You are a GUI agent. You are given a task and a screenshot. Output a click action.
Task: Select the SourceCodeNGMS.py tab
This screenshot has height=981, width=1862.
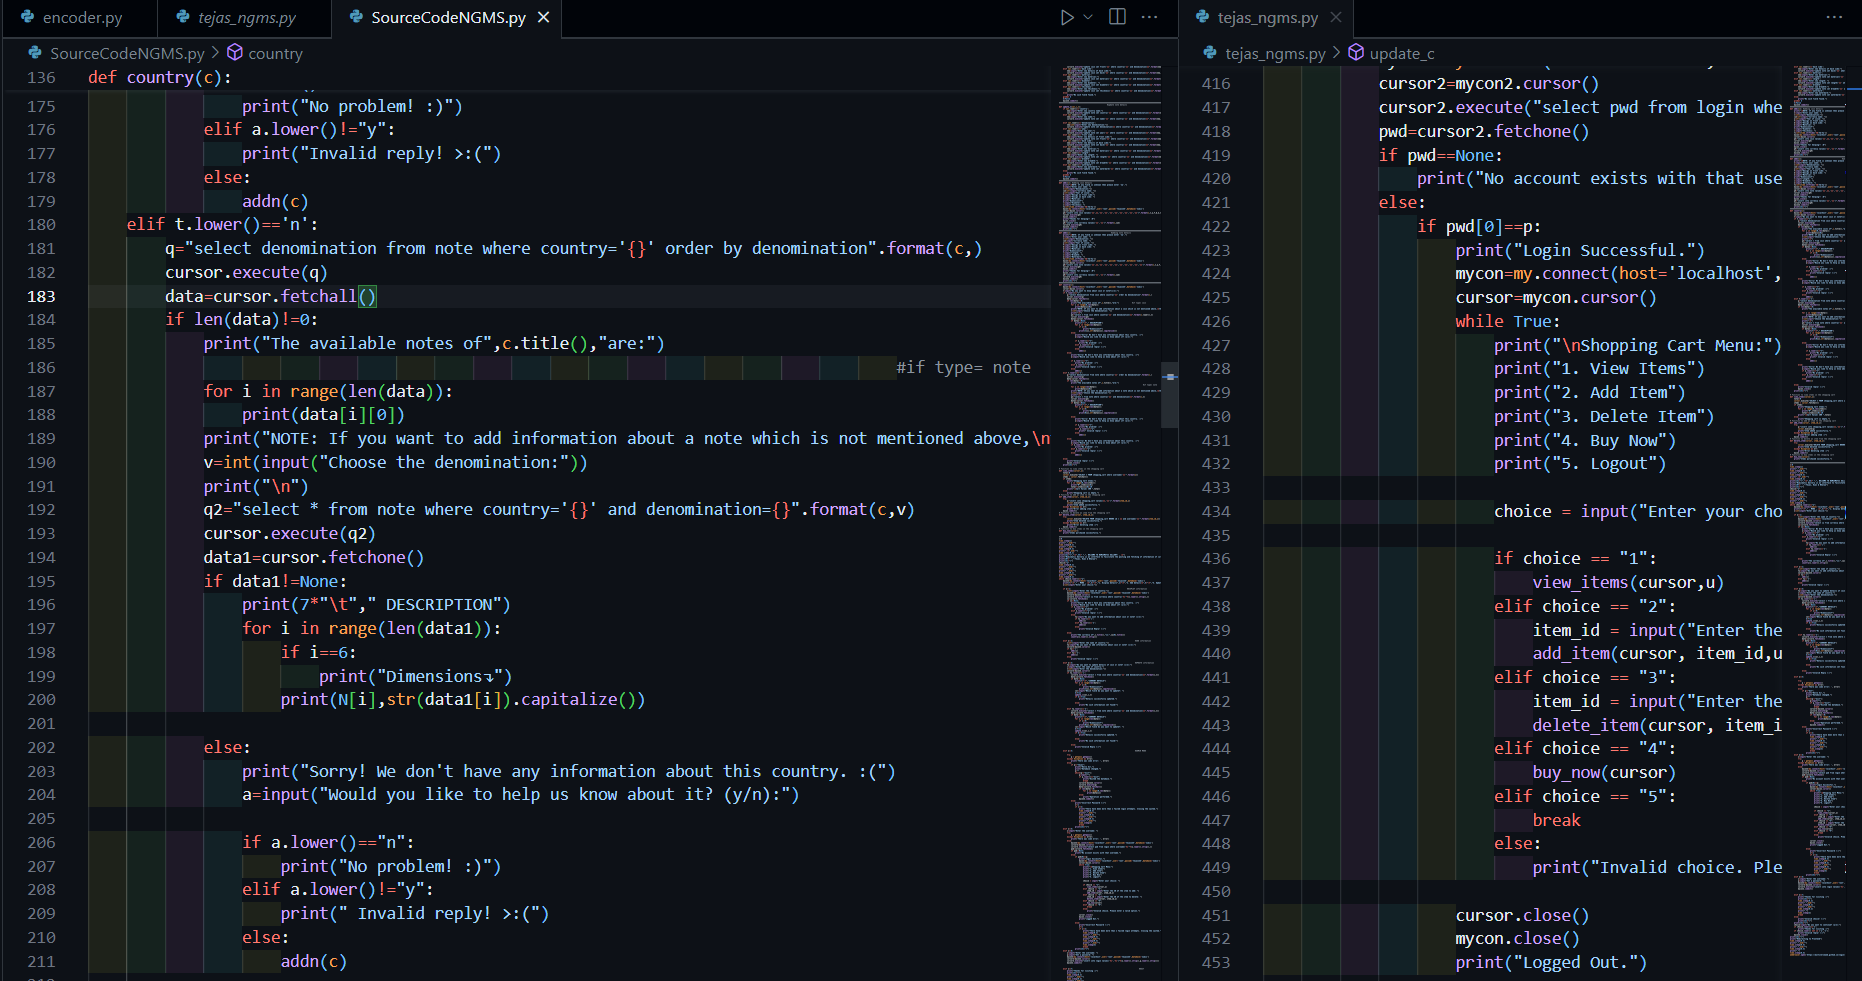point(448,18)
